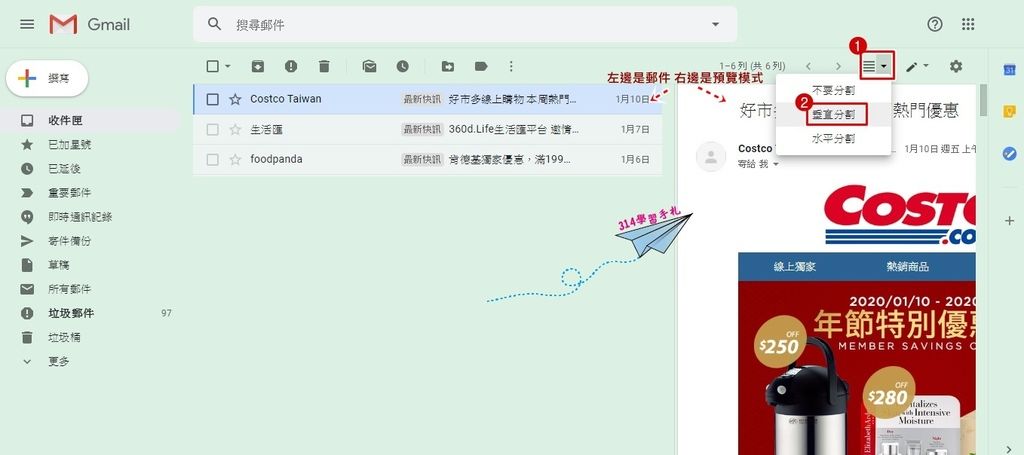
Task: Open the 360d.Life生活匯平台 email subject
Action: pyautogui.click(x=513, y=129)
